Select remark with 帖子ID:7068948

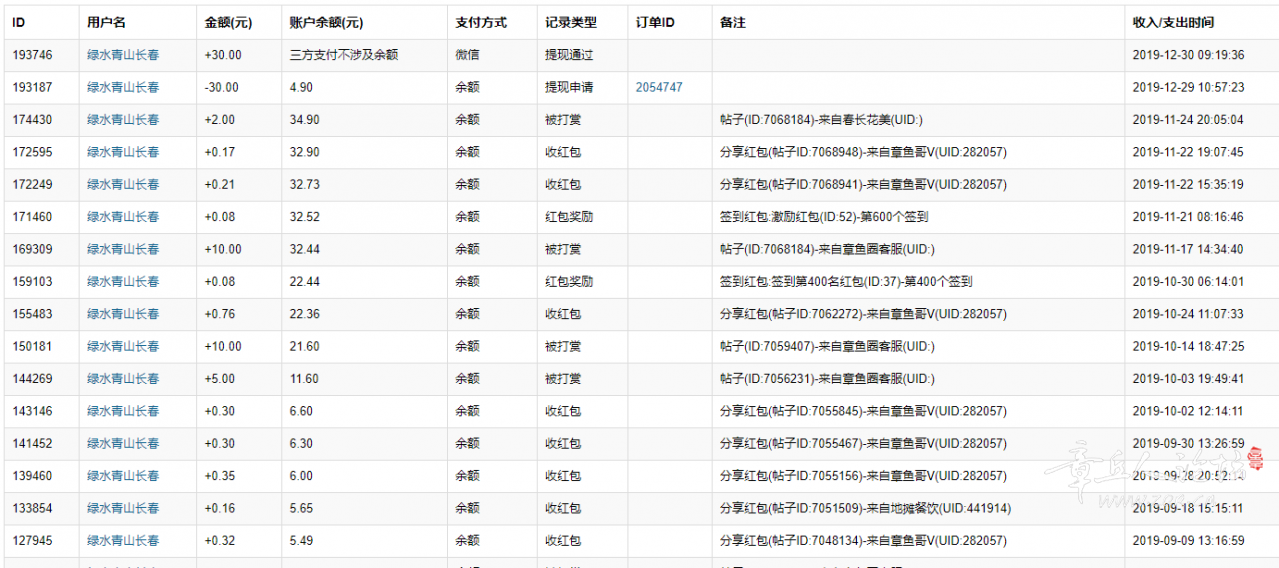(863, 152)
